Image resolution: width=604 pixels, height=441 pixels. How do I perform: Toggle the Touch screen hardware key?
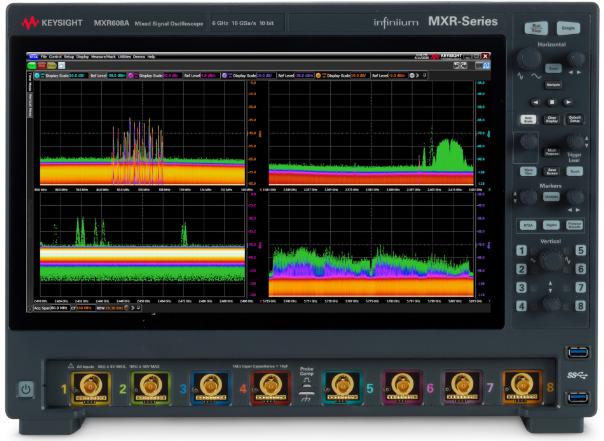(x=574, y=171)
